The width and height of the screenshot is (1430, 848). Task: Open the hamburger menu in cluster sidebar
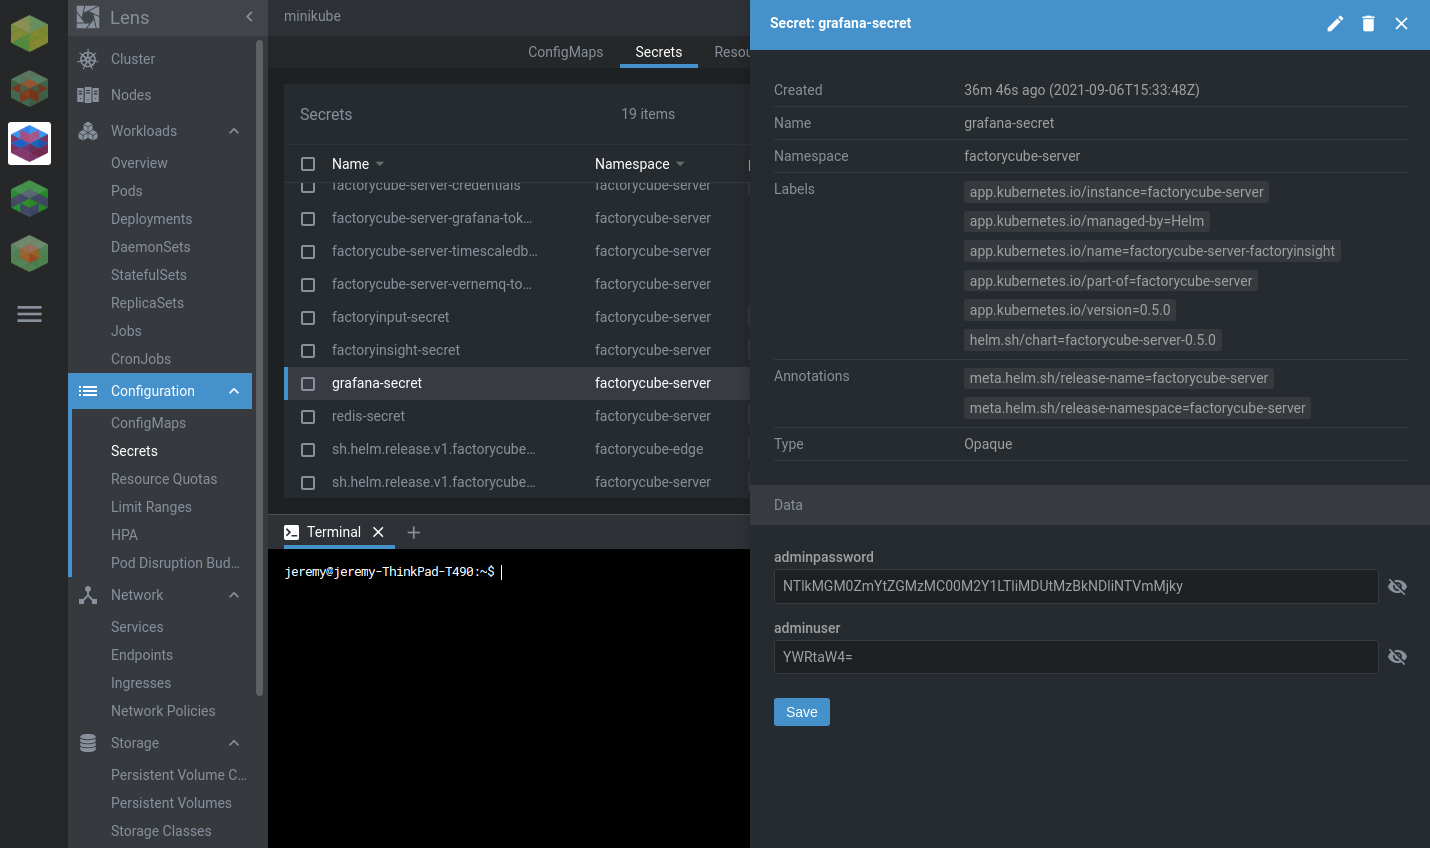tap(29, 314)
